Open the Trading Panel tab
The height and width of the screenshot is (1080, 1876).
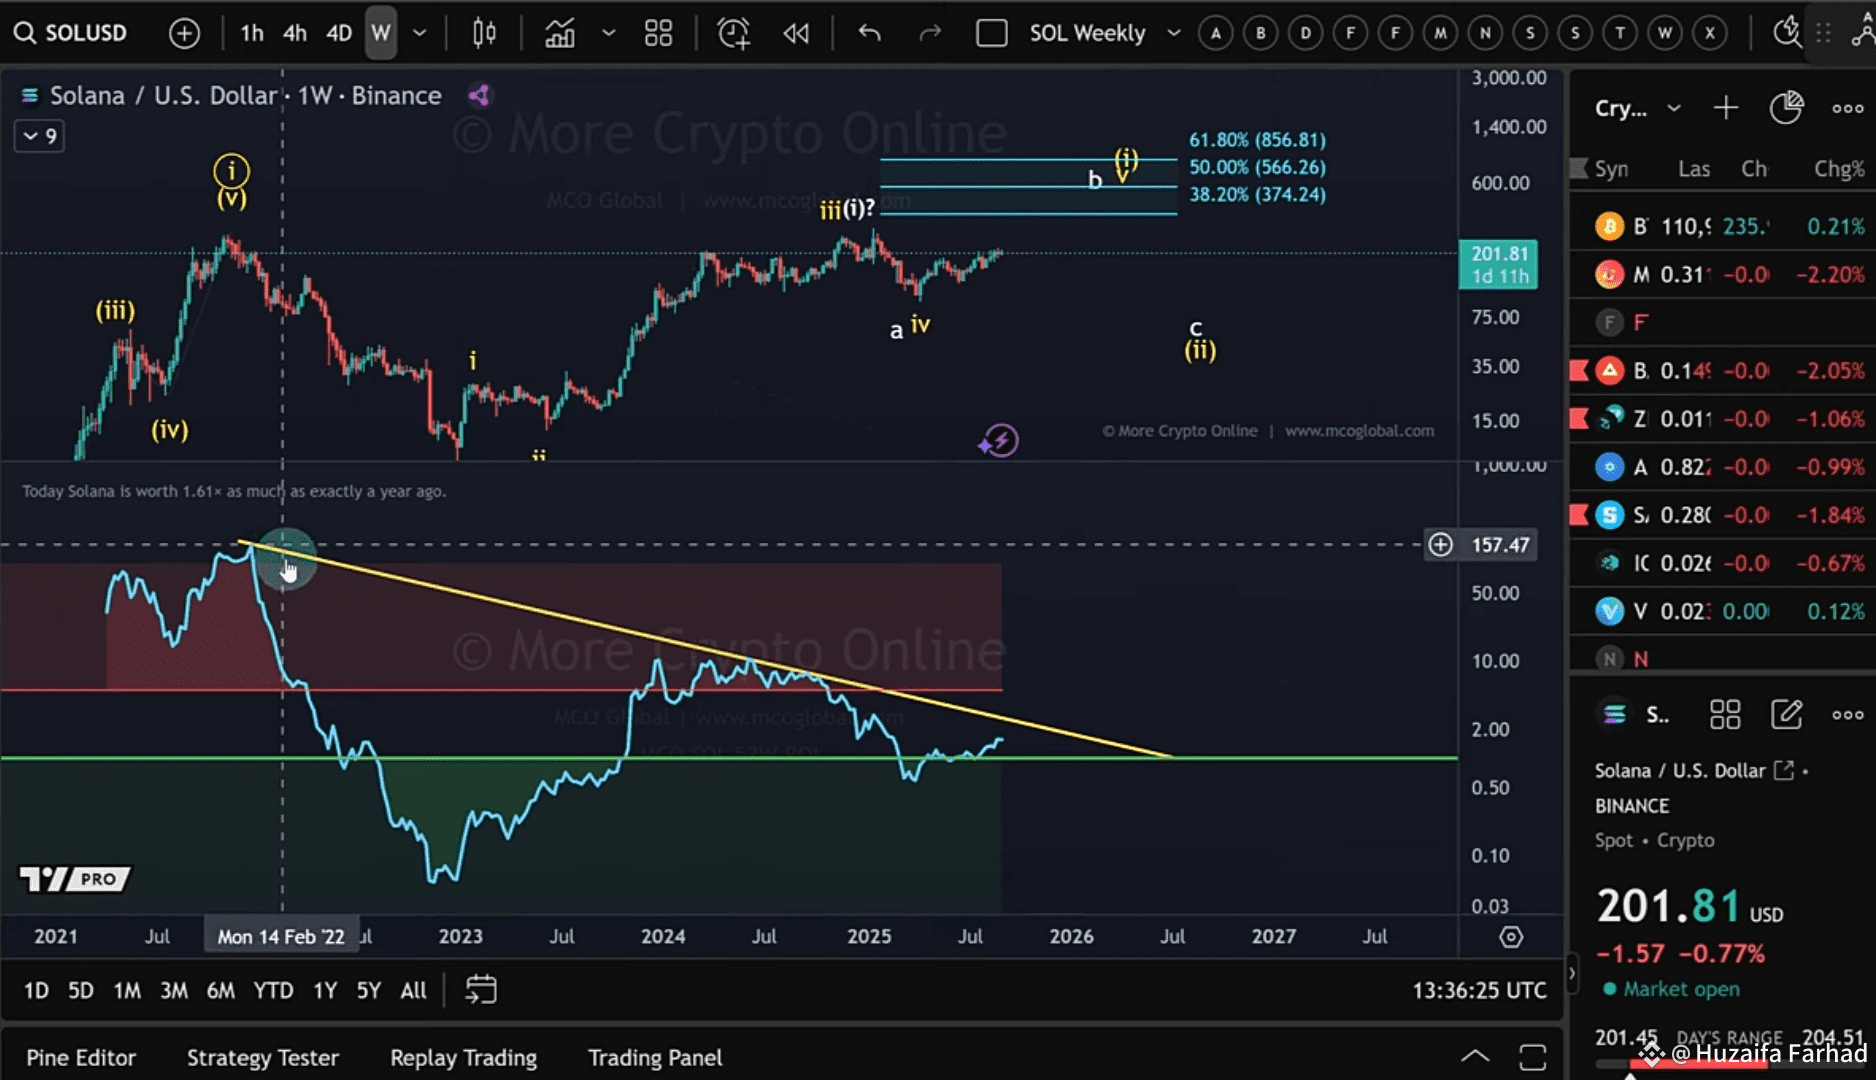click(655, 1058)
